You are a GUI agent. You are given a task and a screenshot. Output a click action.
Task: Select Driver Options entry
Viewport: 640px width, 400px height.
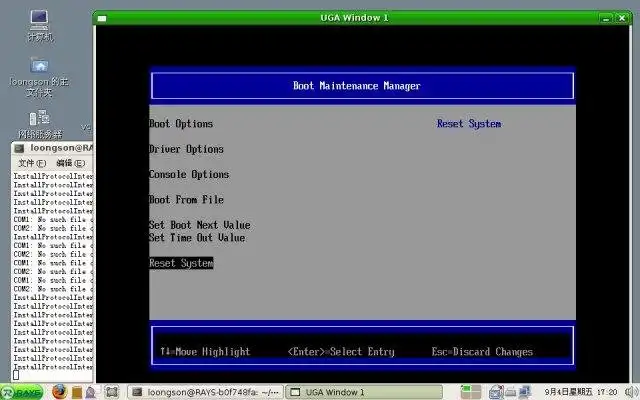[x=187, y=149]
